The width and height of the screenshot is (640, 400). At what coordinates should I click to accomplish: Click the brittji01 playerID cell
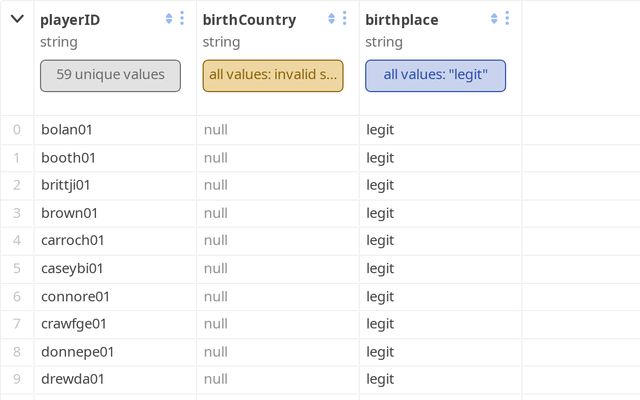[66, 185]
